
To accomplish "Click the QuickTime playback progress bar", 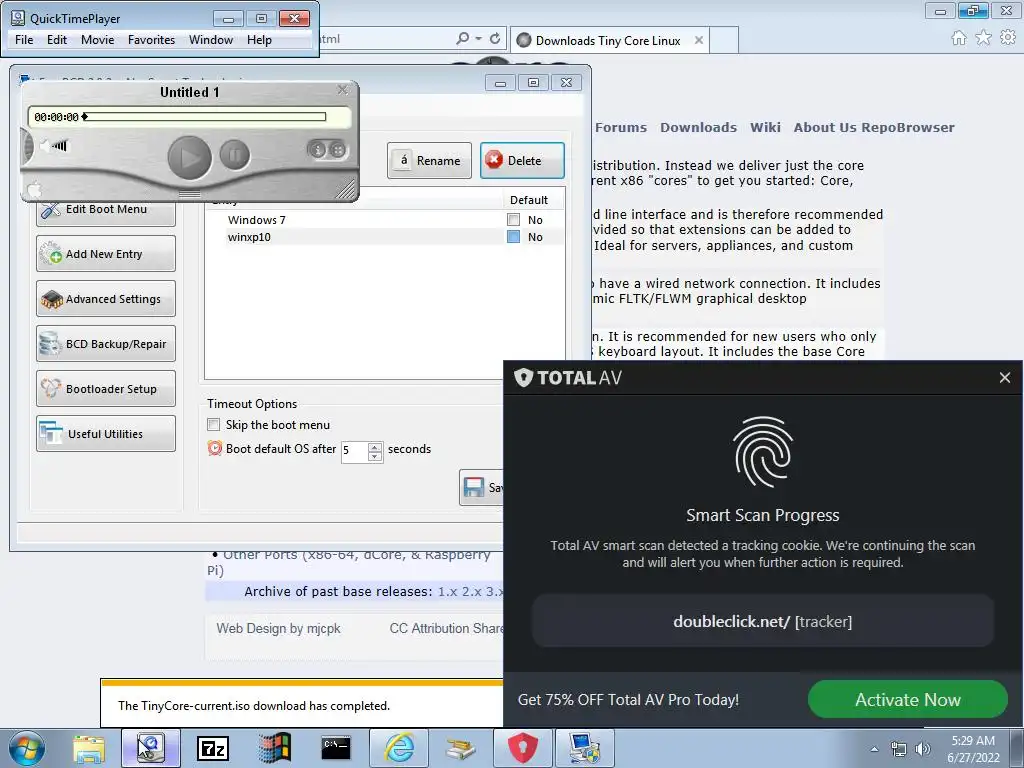I will click(204, 117).
